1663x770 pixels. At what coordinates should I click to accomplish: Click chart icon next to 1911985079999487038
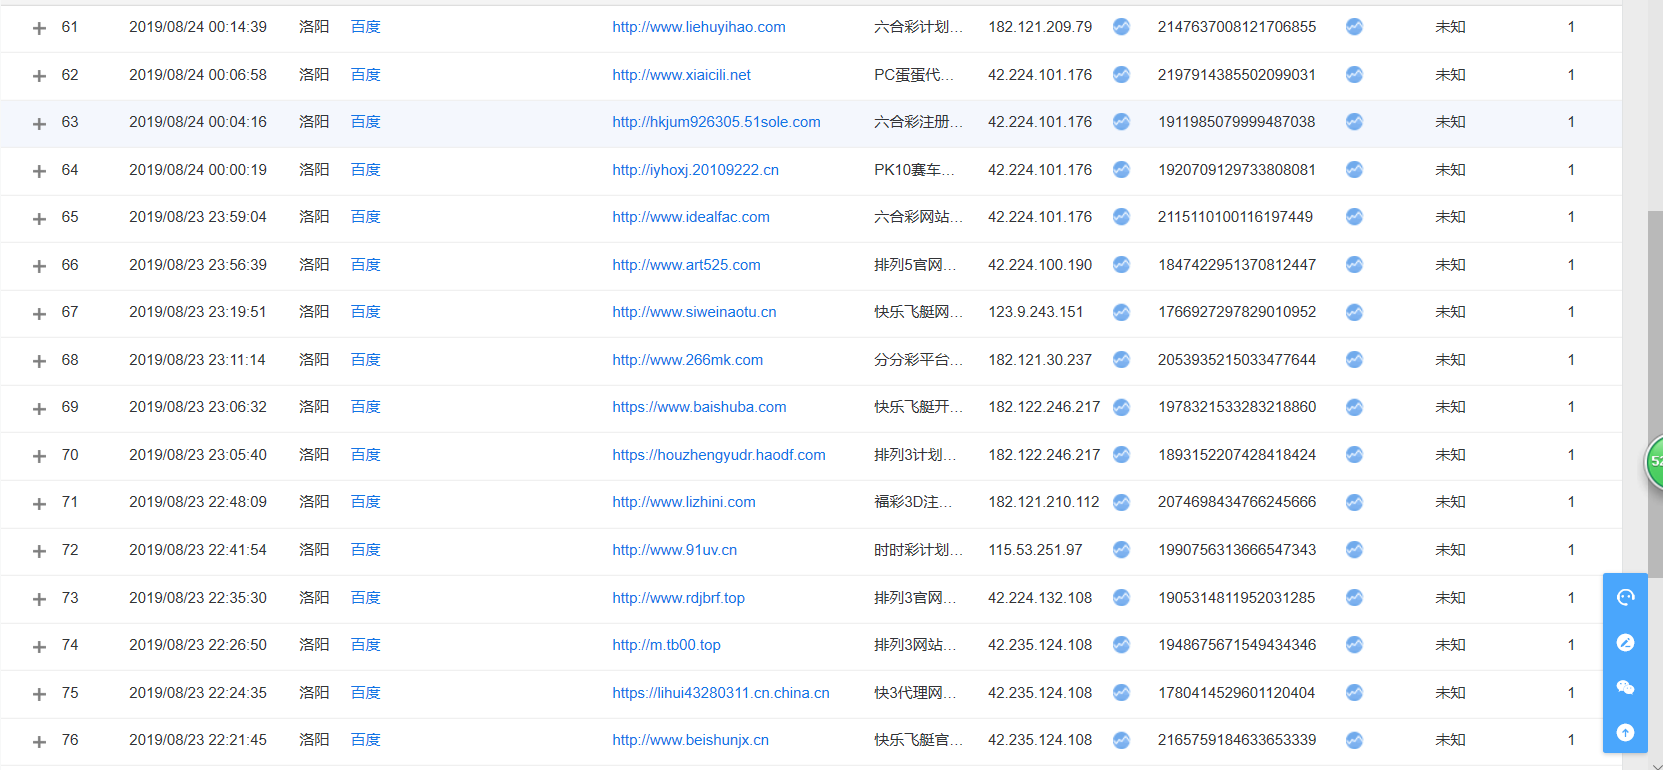point(1354,122)
